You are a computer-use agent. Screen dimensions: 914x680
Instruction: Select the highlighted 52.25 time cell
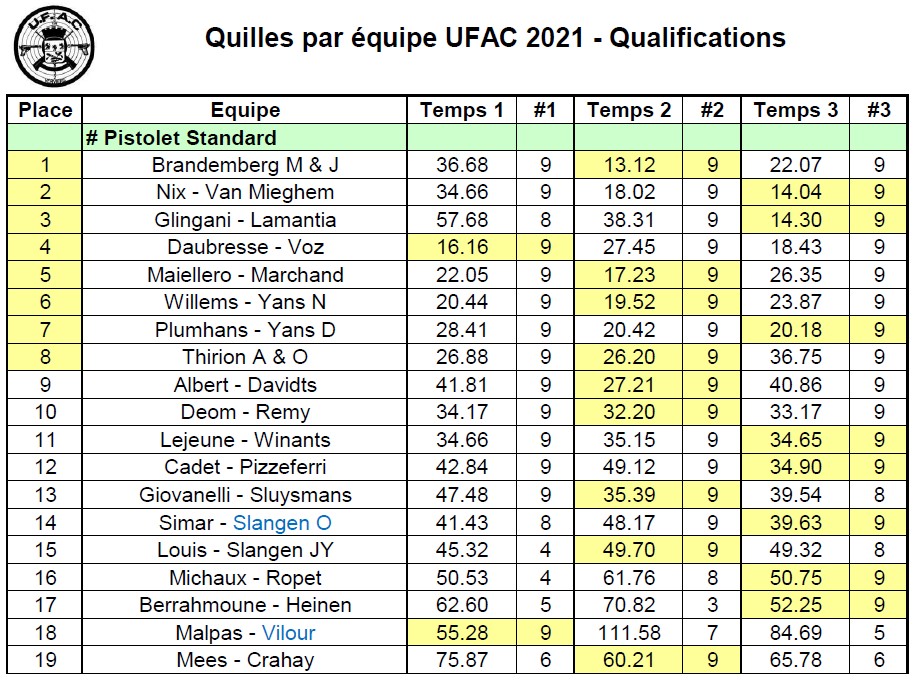click(x=796, y=605)
